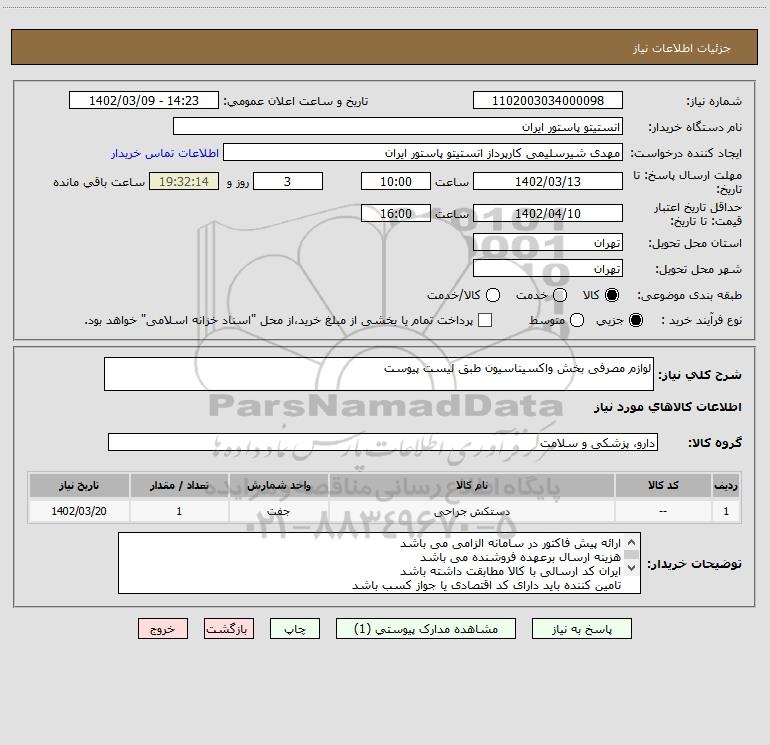Click the deadline time field 10:00
770x745 pixels.
pyautogui.click(x=396, y=181)
